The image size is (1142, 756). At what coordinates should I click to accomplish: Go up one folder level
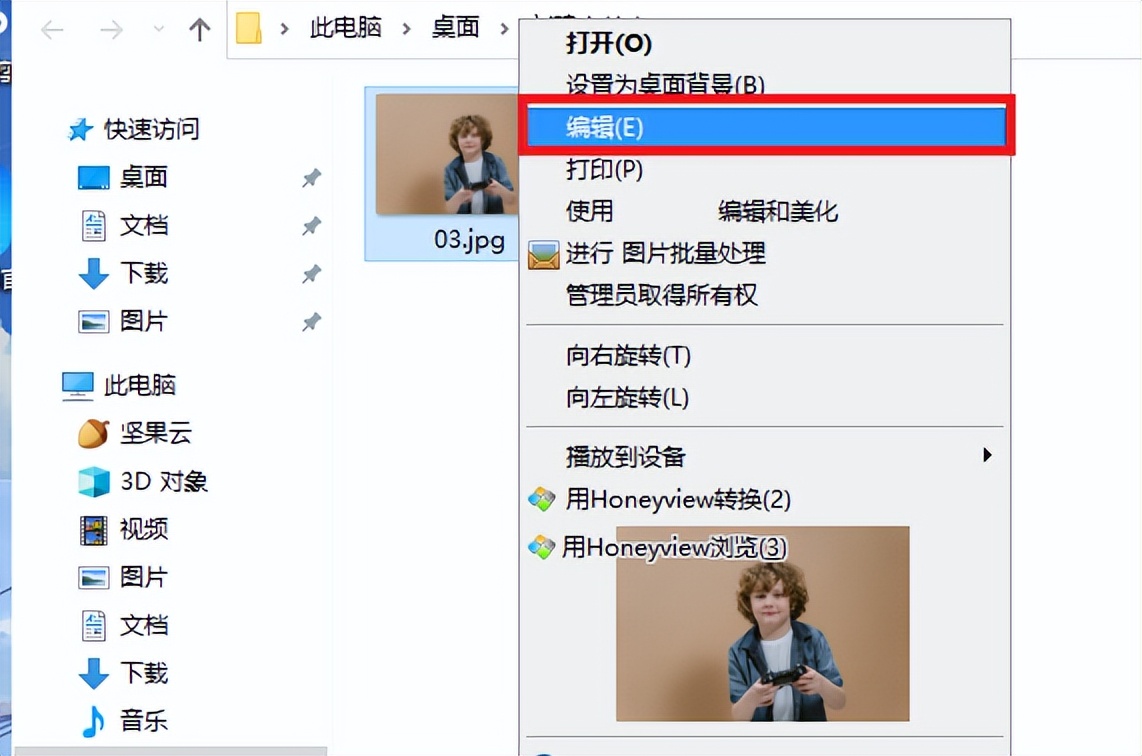(x=200, y=29)
